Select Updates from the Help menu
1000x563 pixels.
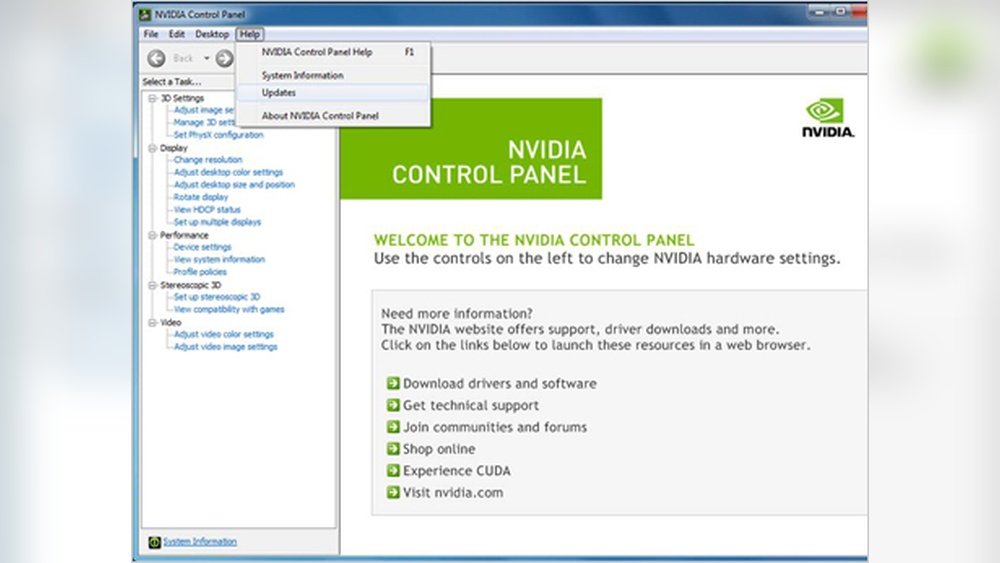279,93
